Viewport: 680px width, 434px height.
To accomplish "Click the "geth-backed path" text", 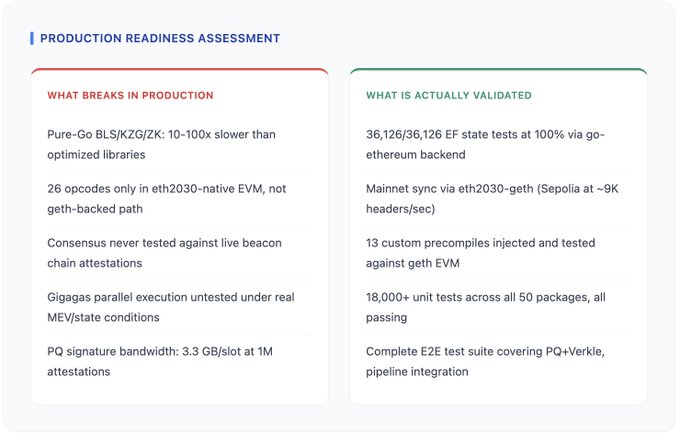I will pos(95,209).
